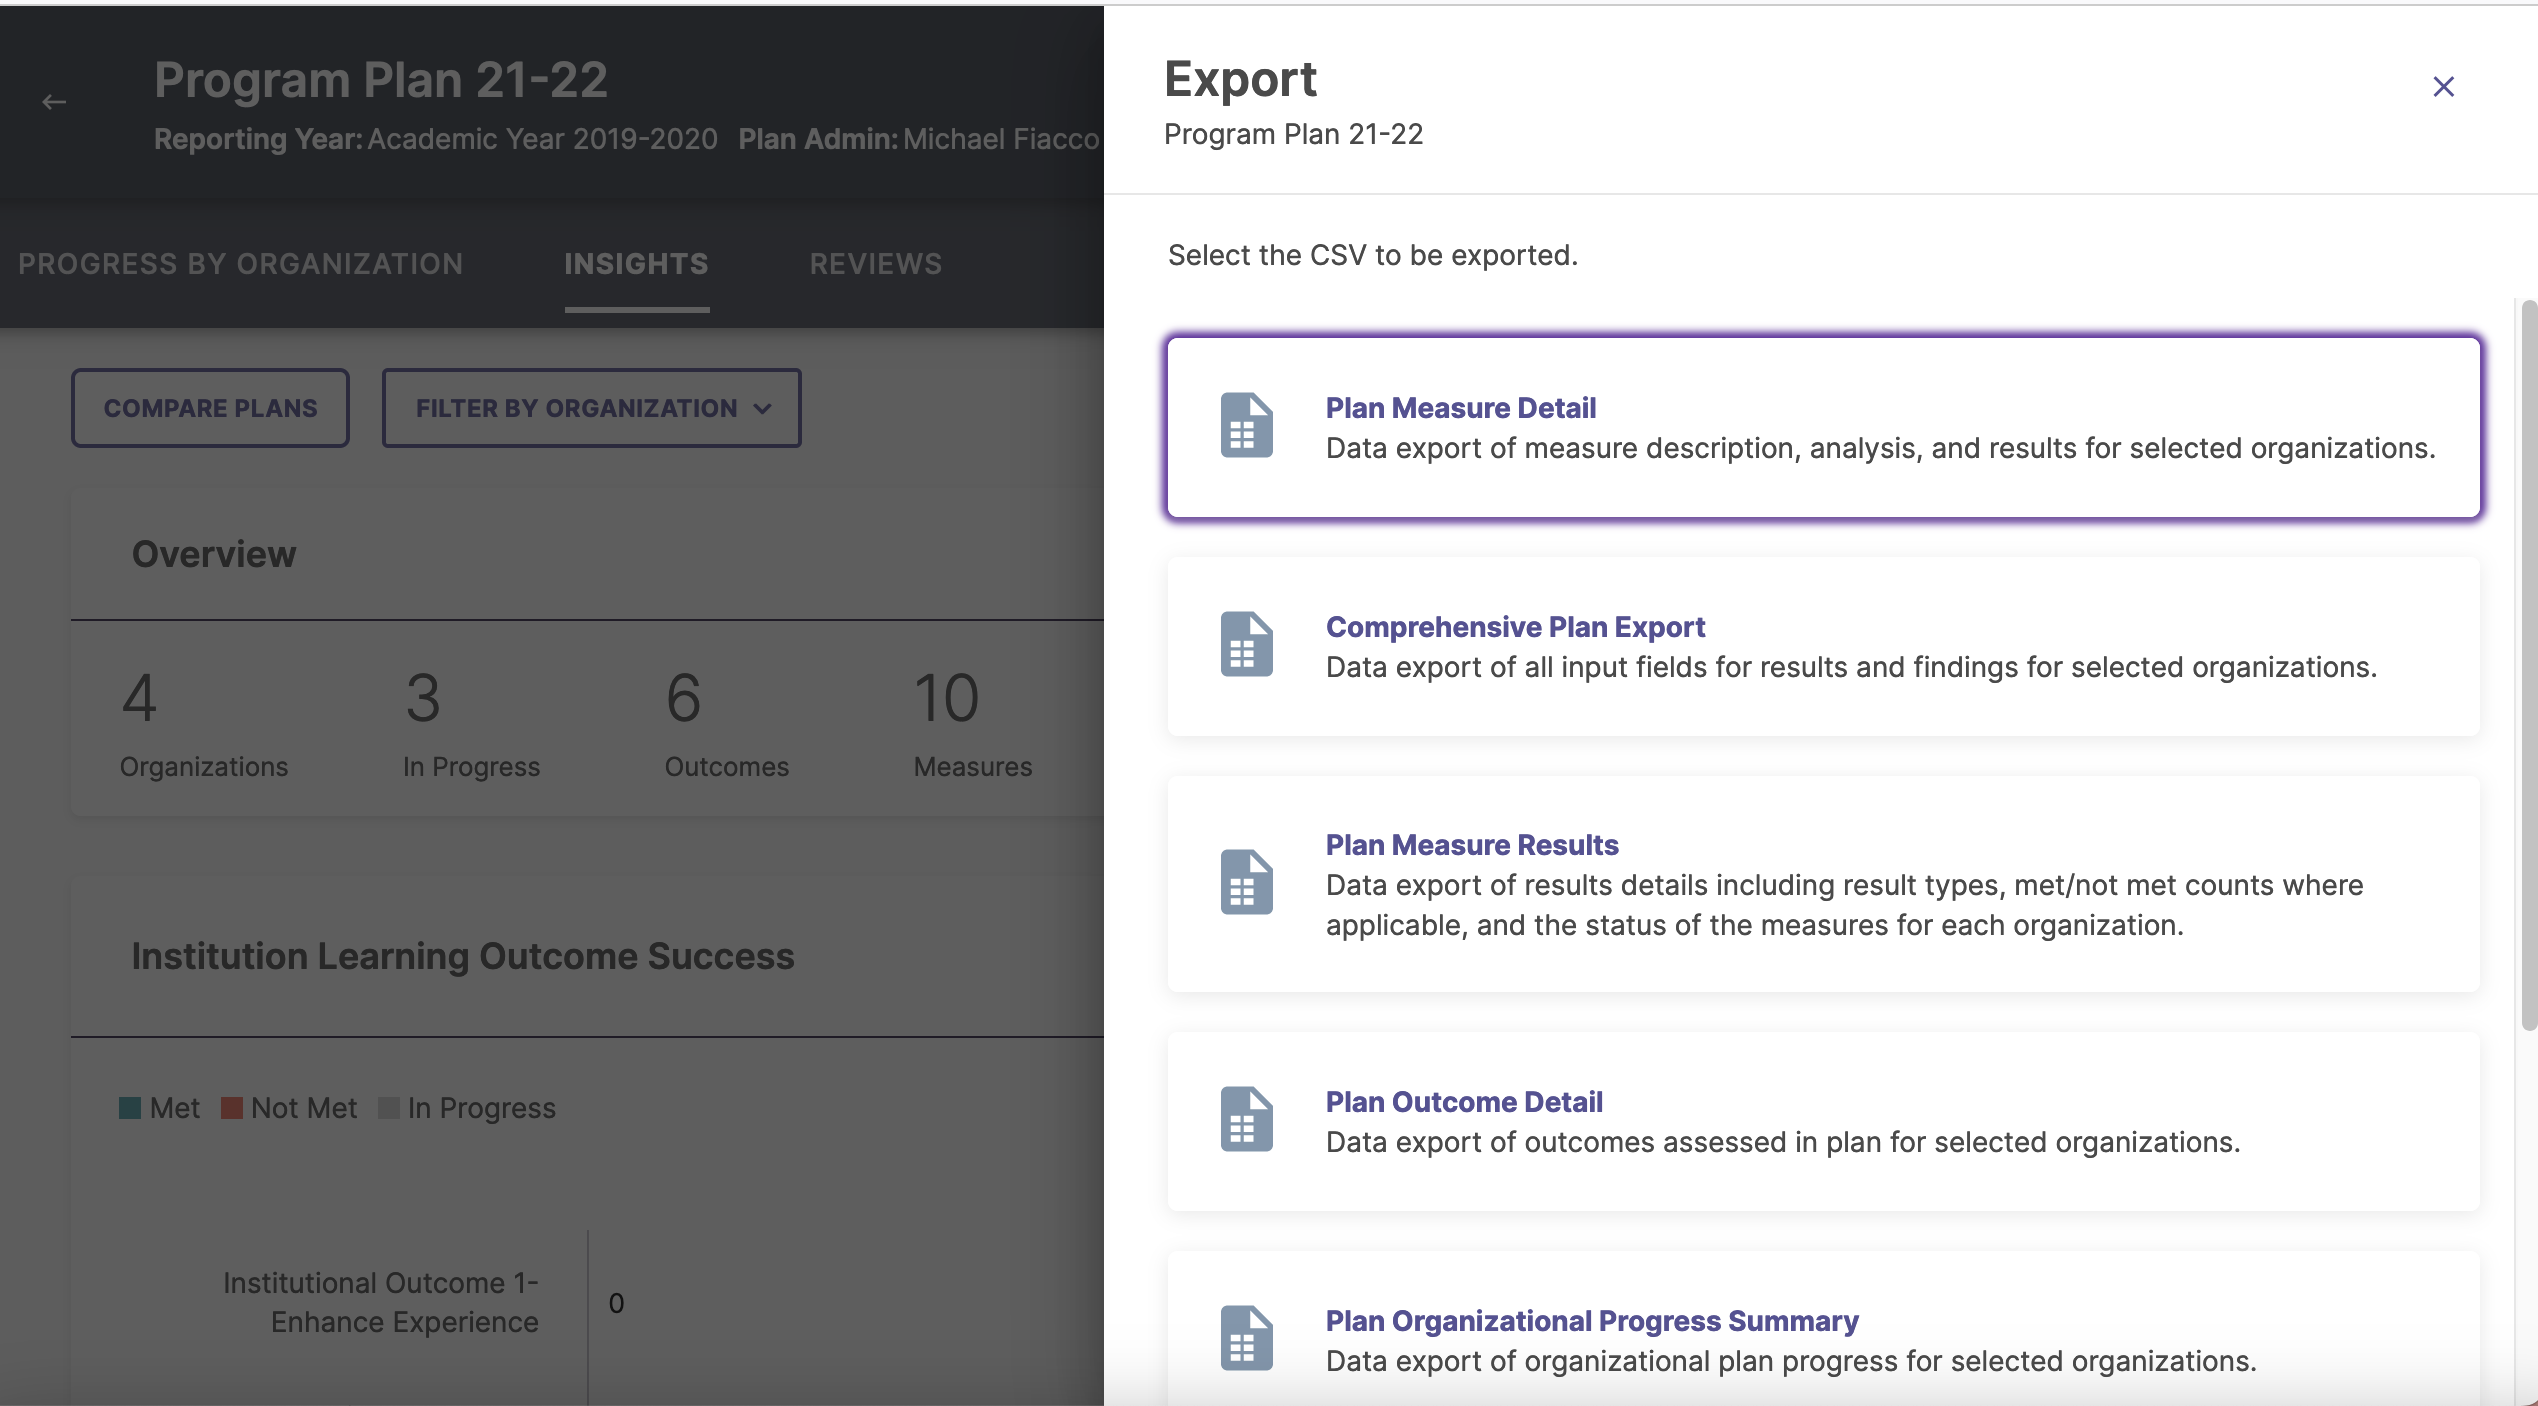Click the green Met legend swatch

pos(130,1108)
